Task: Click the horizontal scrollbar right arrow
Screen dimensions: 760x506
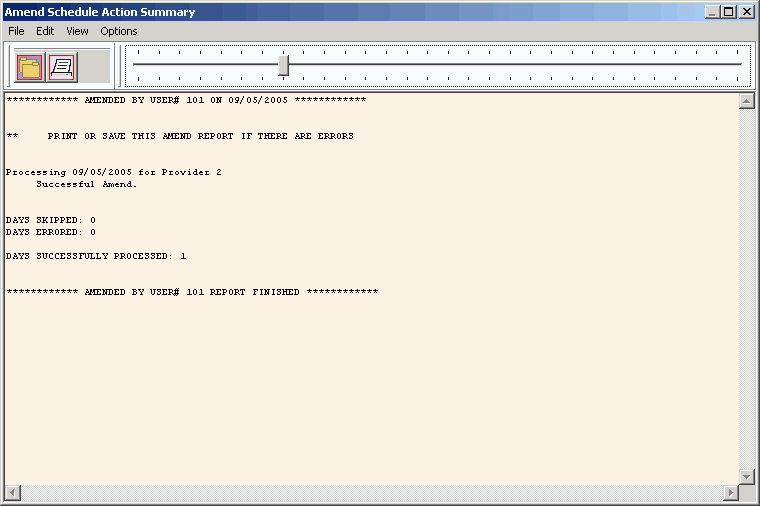Action: (x=730, y=493)
